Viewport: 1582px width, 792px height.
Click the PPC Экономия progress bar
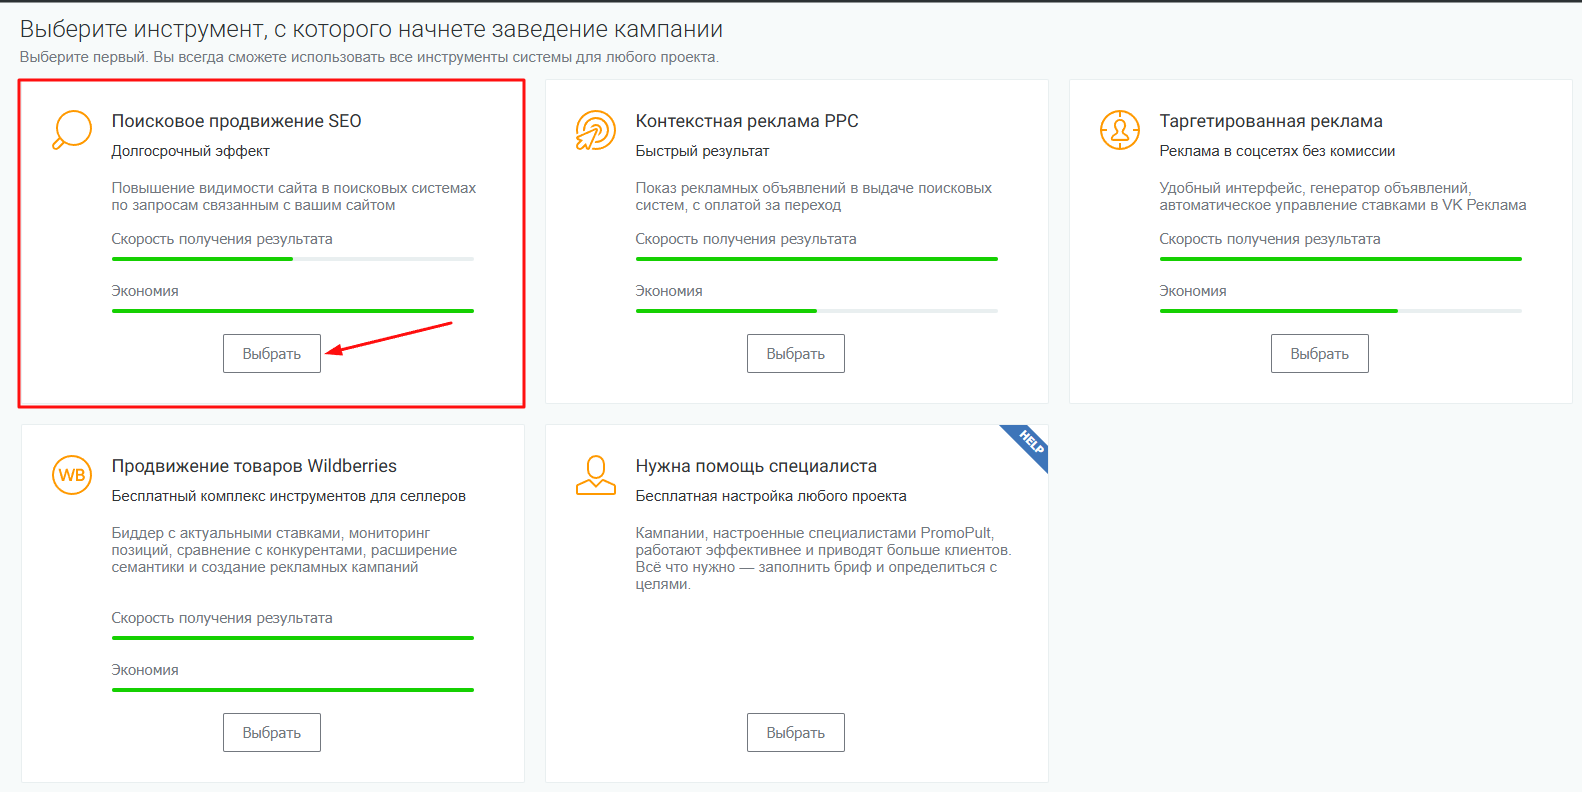tap(816, 311)
